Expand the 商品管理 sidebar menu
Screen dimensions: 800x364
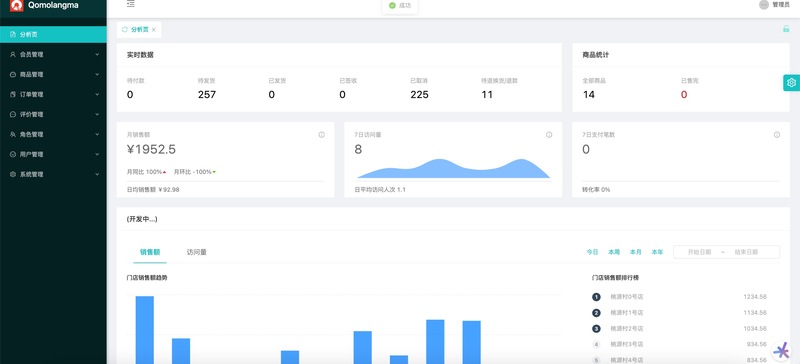[53, 75]
